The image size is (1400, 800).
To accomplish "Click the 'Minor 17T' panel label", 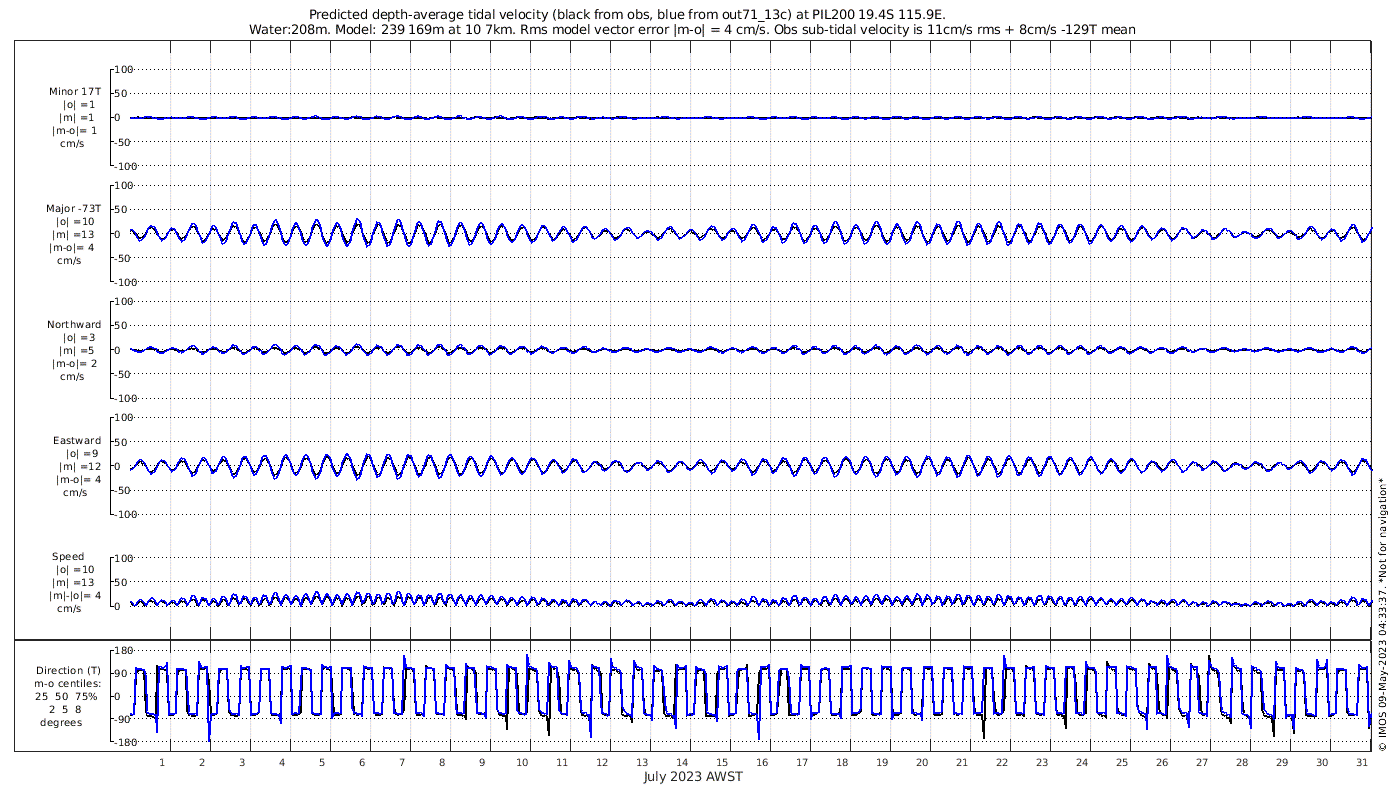I will click(x=75, y=92).
